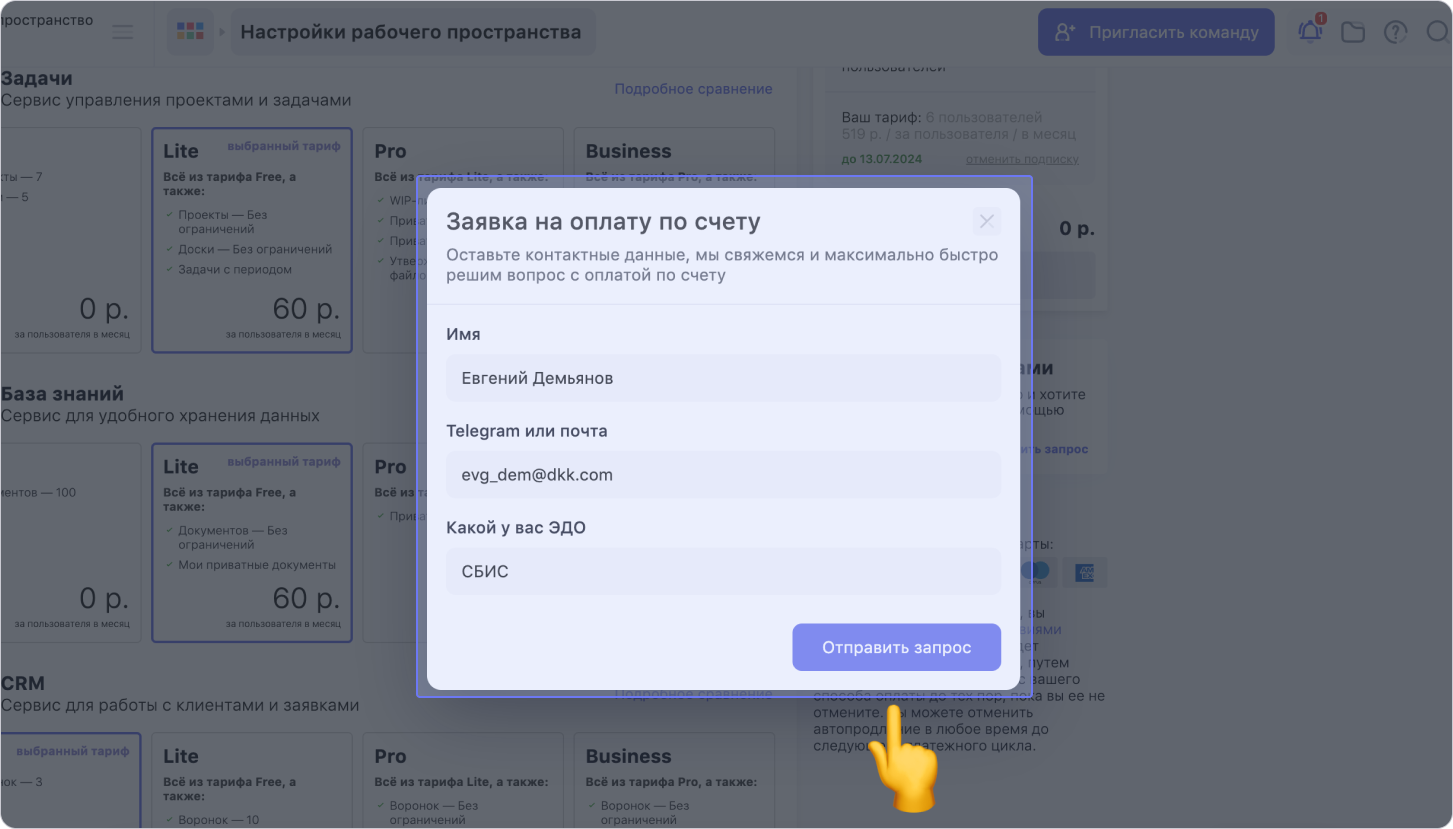
Task: Click the search magnifier icon
Action: click(x=1437, y=32)
